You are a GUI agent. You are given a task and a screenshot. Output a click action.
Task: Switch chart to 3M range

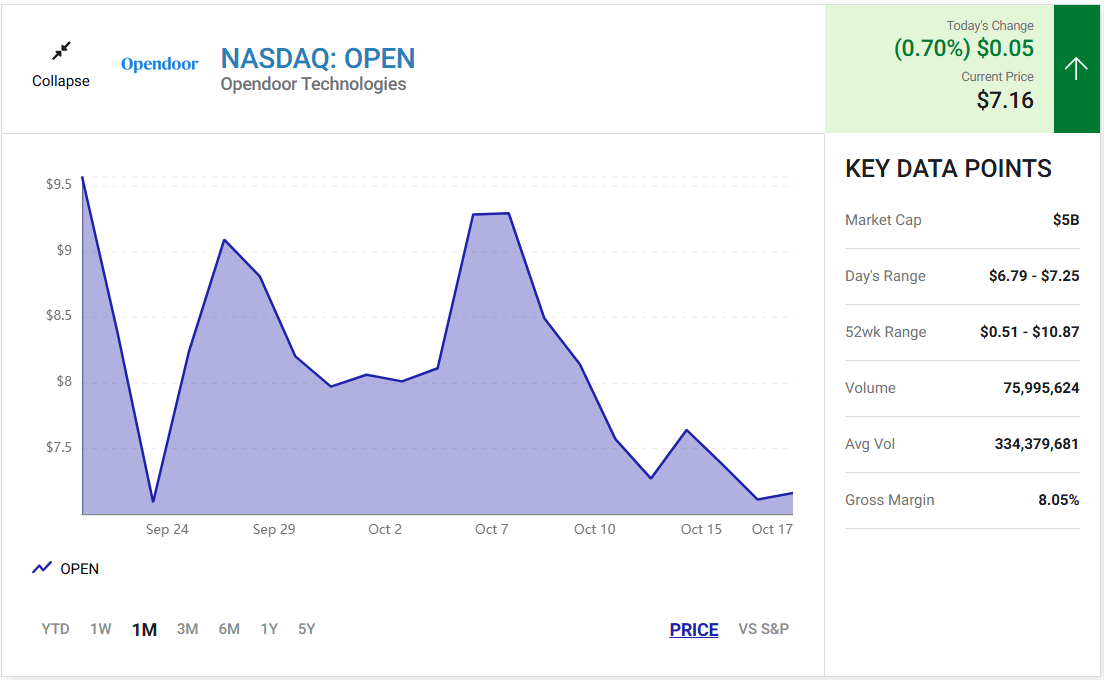(x=187, y=629)
